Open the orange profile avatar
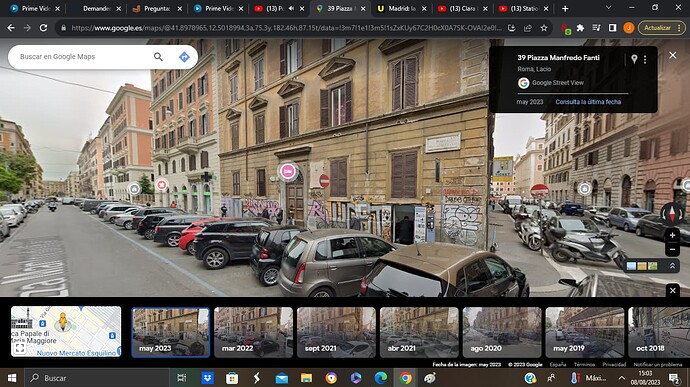The width and height of the screenshot is (690, 387). [x=628, y=28]
